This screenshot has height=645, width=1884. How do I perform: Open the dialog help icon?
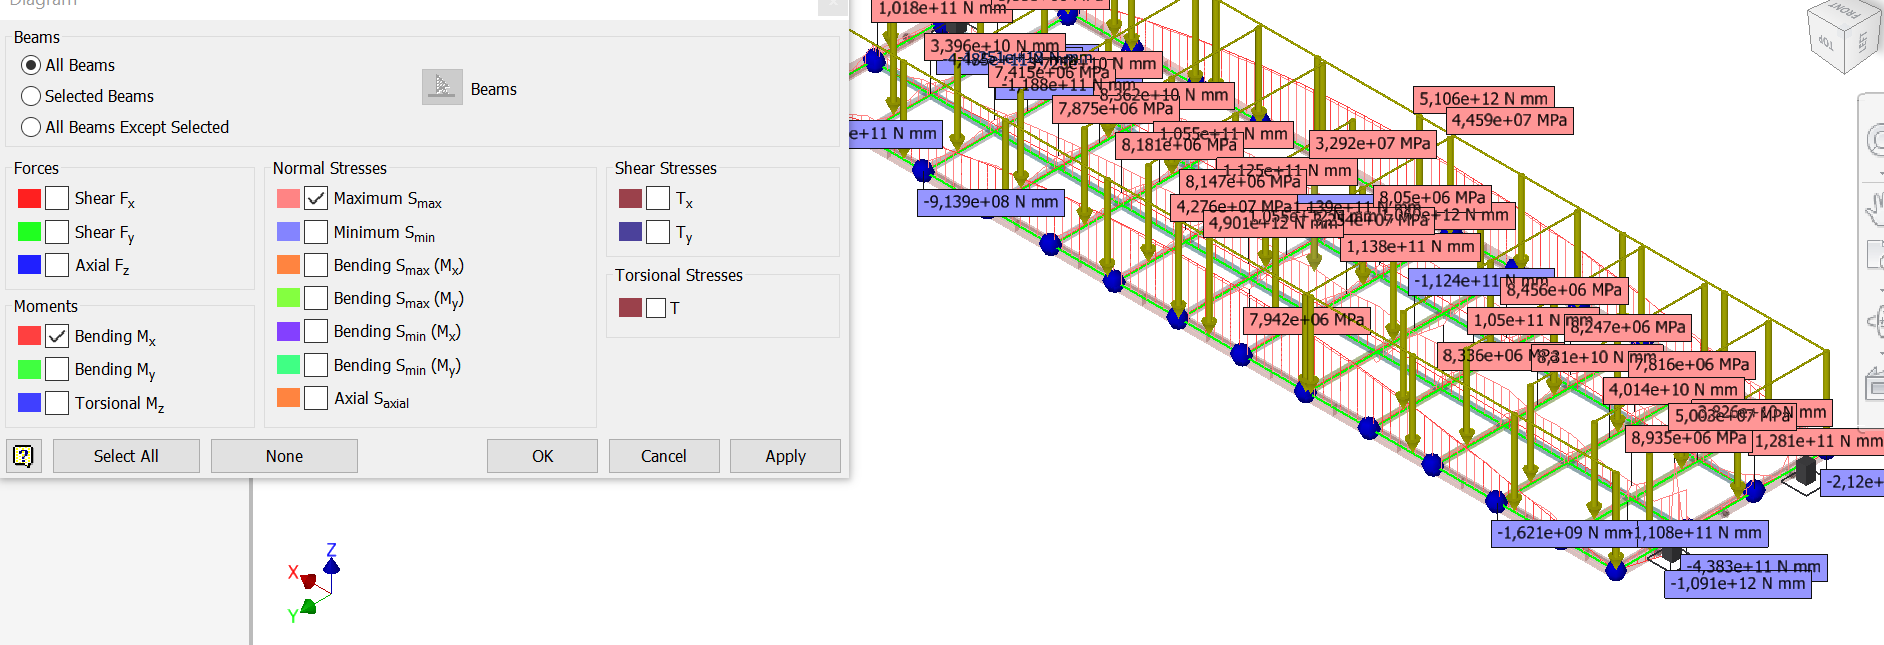click(x=23, y=456)
